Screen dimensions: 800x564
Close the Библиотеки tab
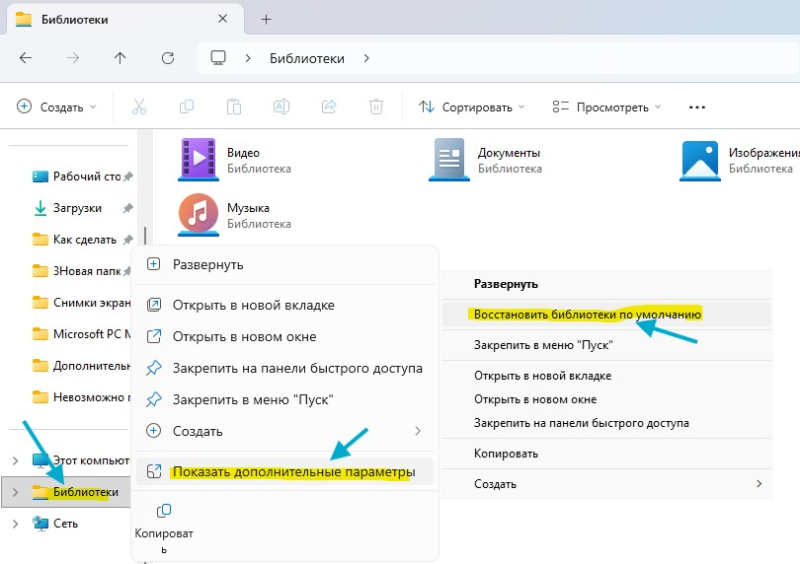222,19
